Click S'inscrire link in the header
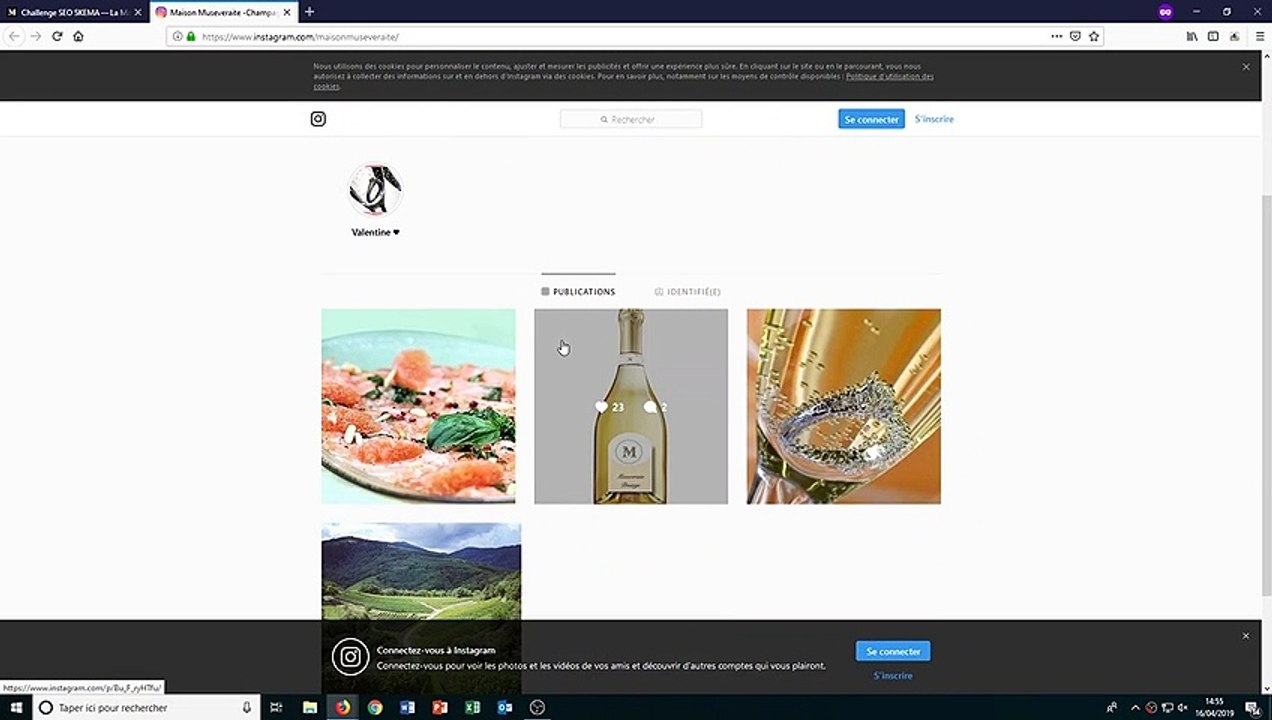This screenshot has height=720, width=1272. (x=934, y=119)
